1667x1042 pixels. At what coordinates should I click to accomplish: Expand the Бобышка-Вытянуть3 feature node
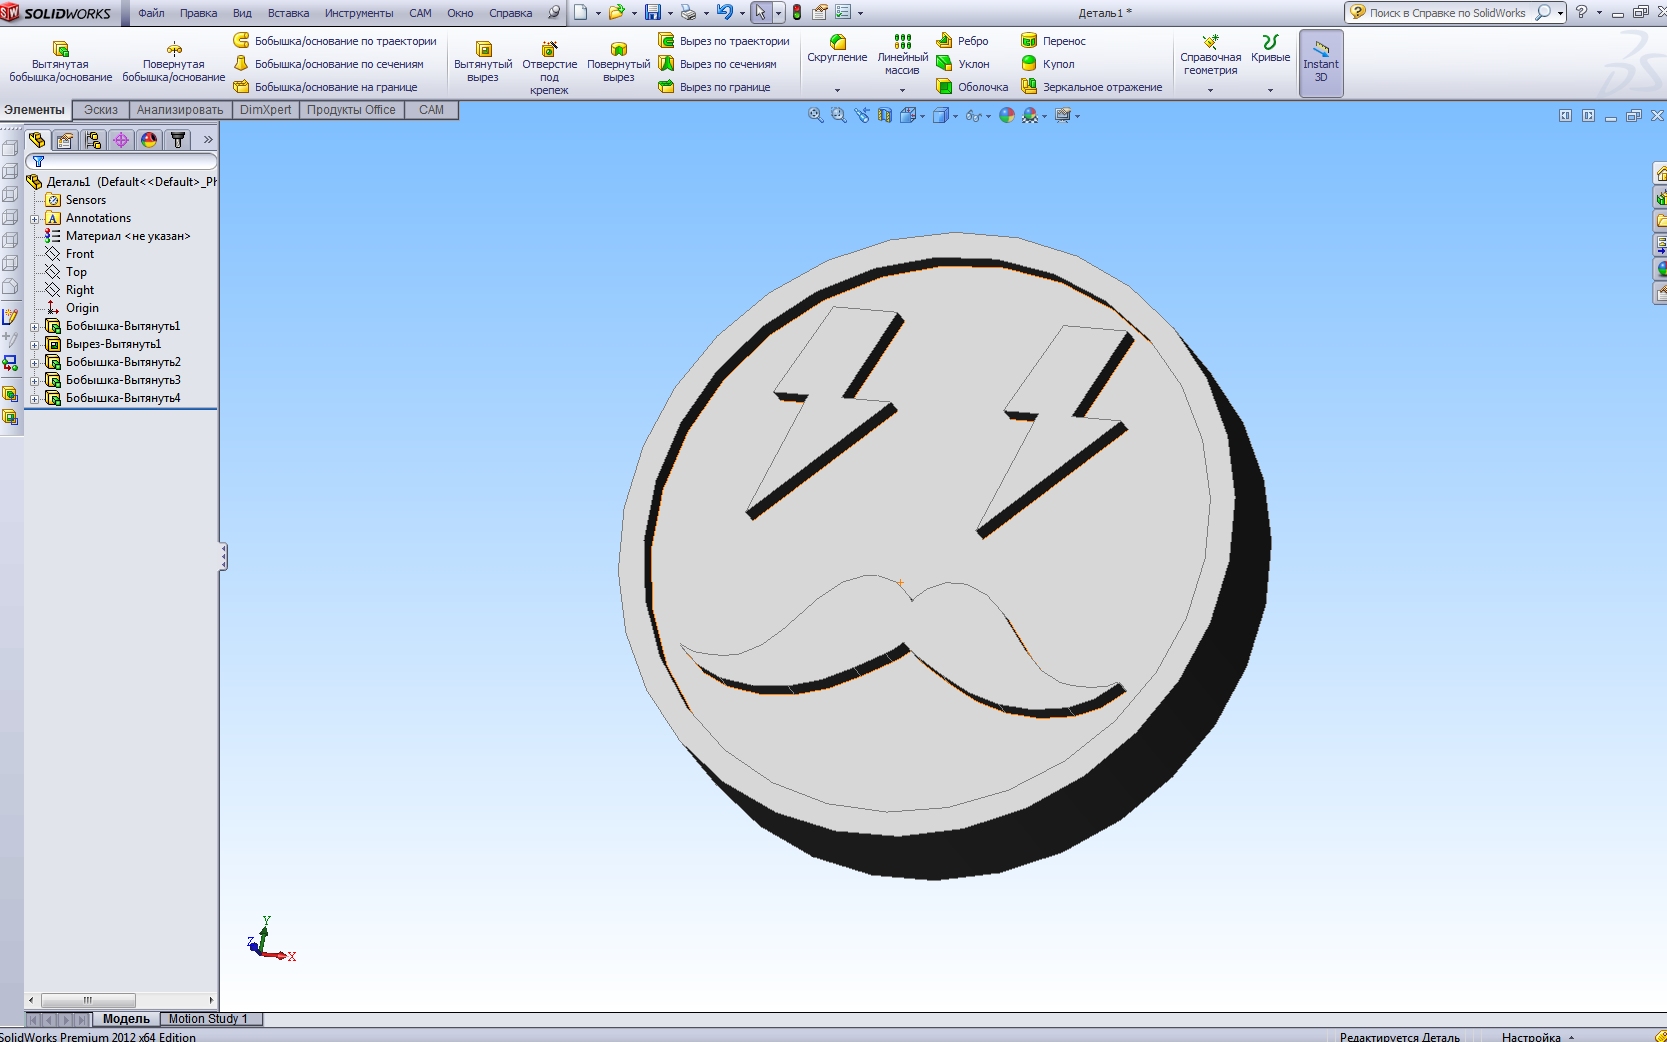click(35, 381)
